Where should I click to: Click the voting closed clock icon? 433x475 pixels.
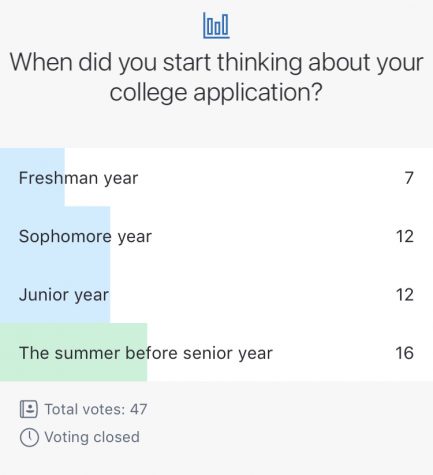[x=29, y=437]
